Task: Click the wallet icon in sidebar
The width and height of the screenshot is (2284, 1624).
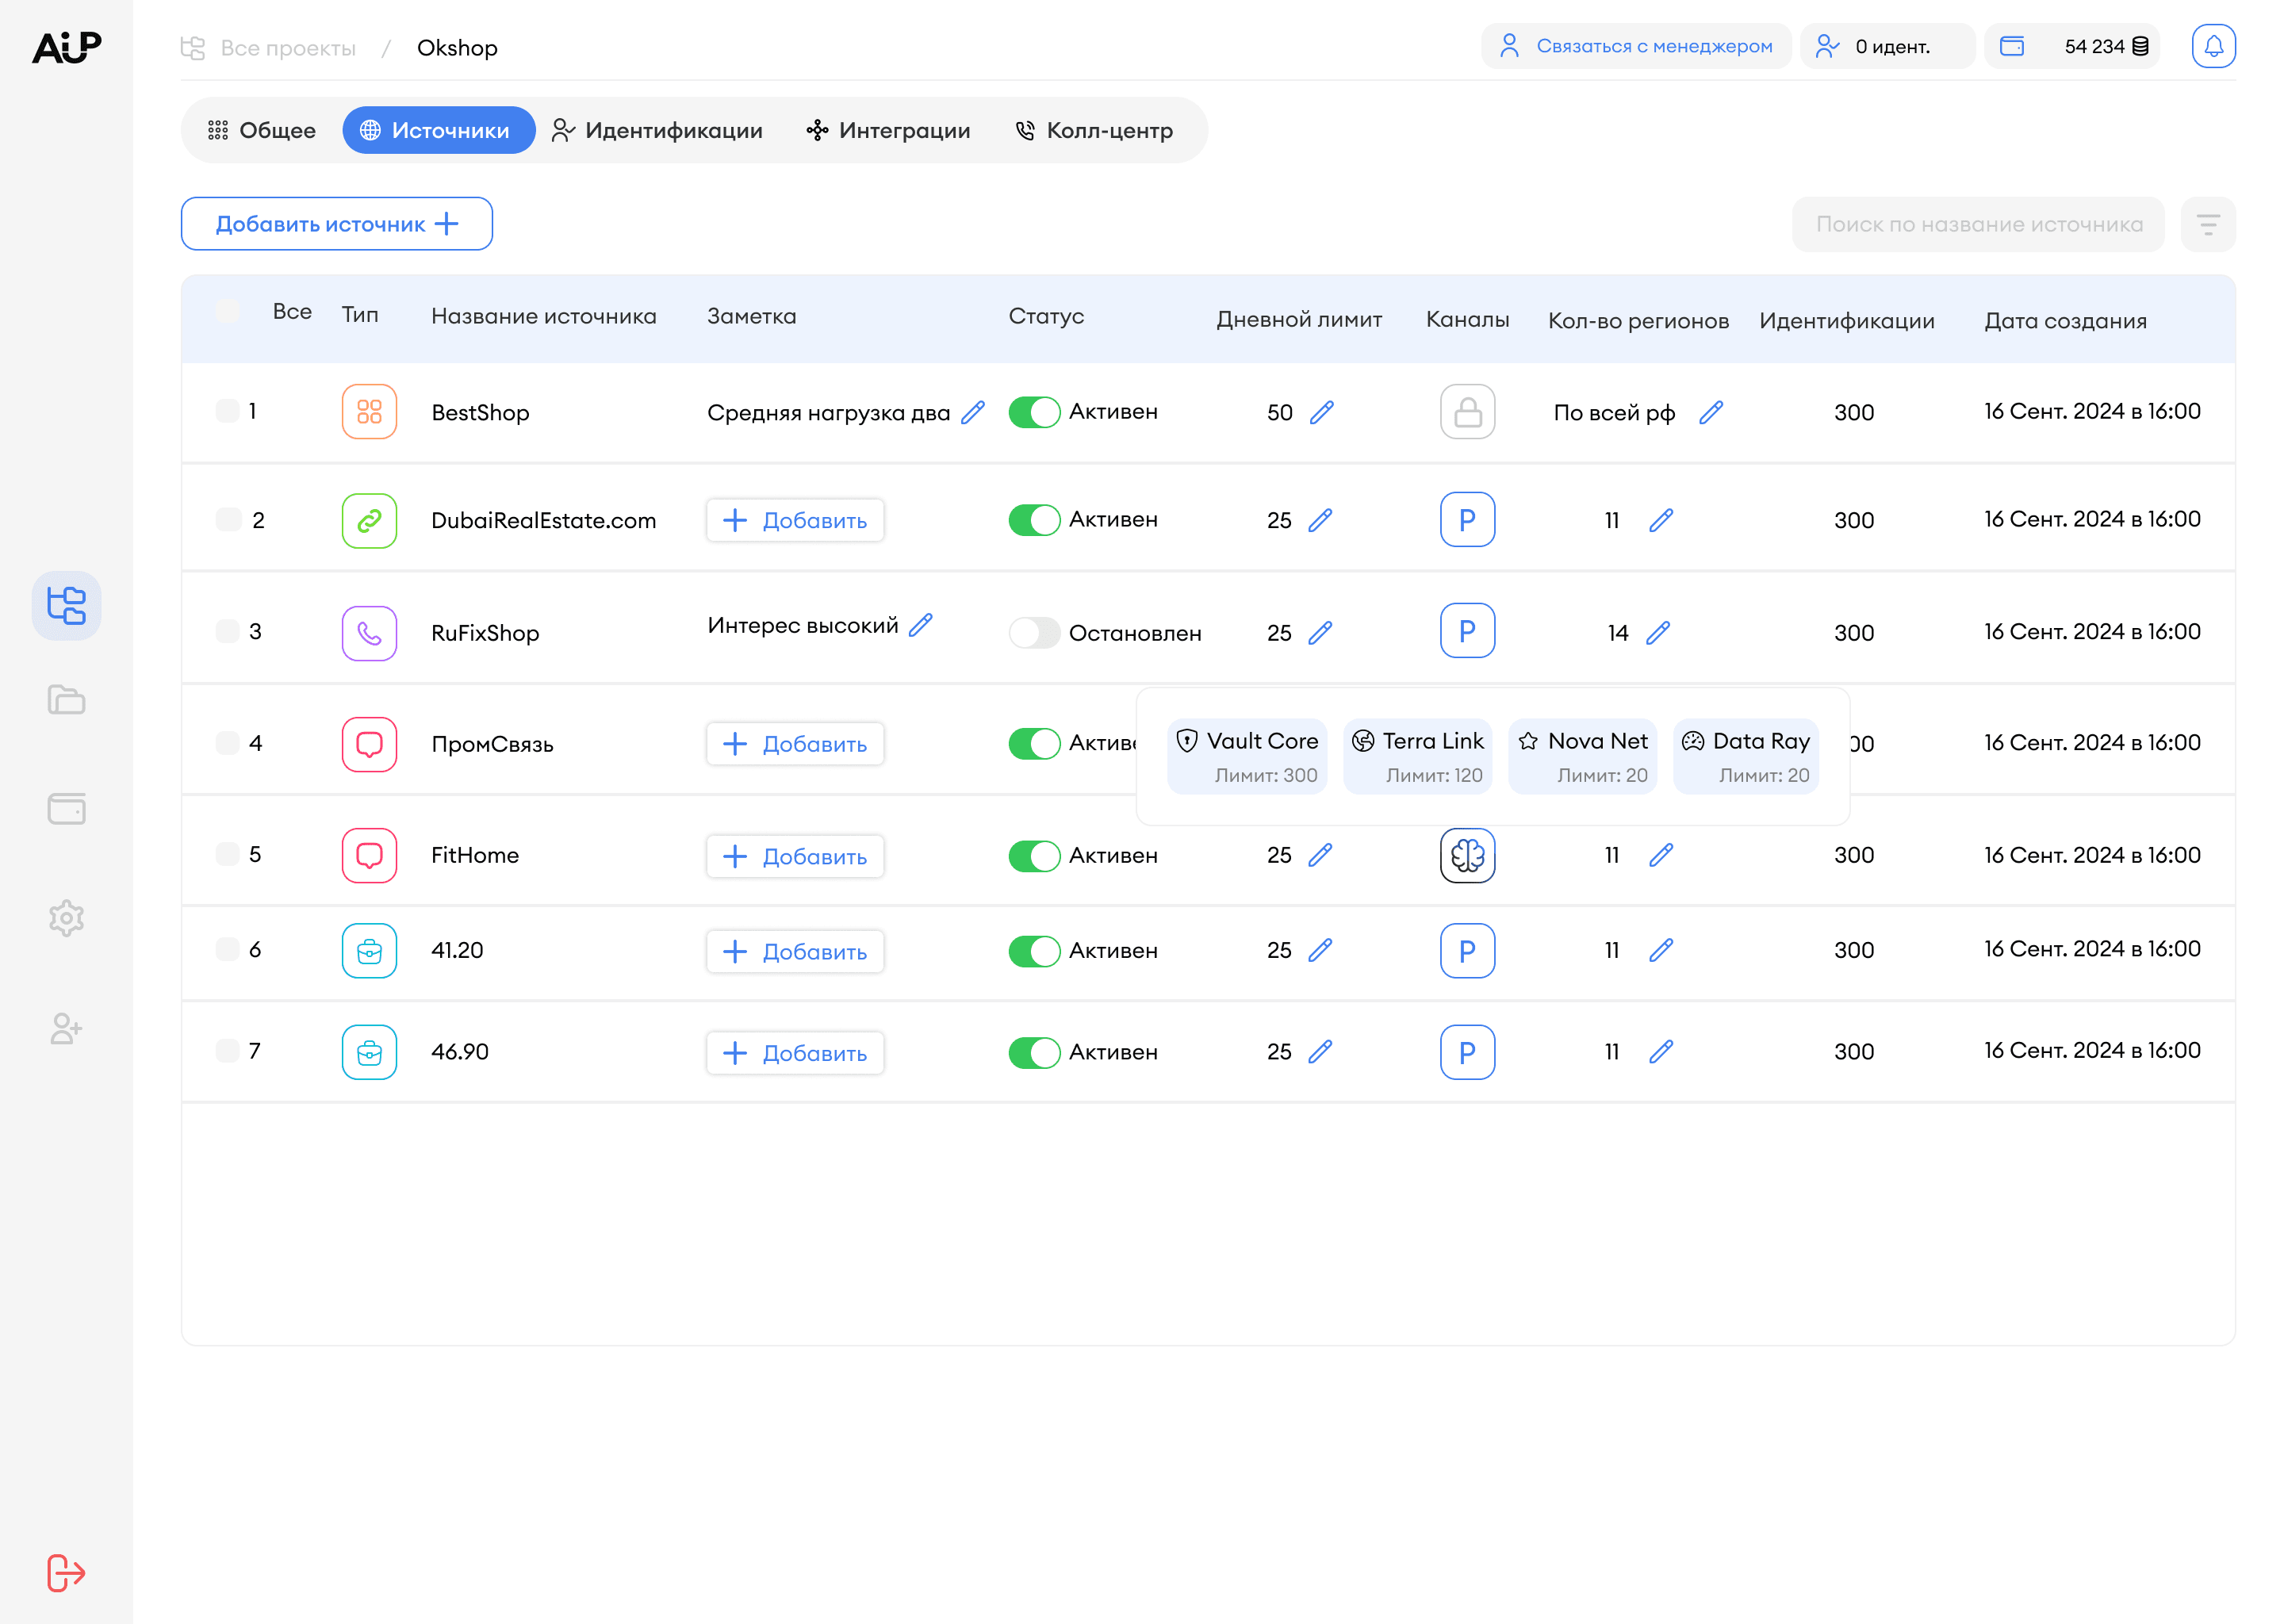Action: click(66, 808)
